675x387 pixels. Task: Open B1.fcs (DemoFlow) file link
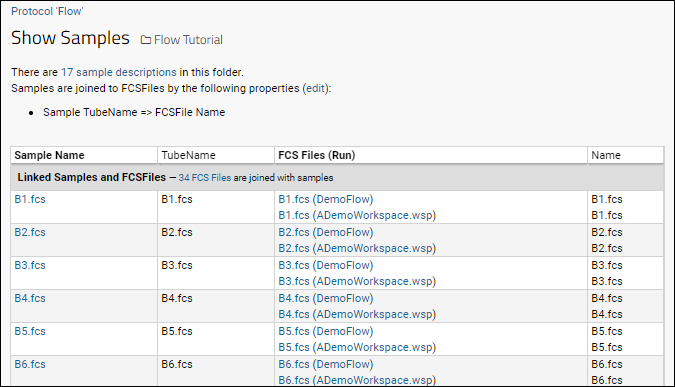(325, 199)
